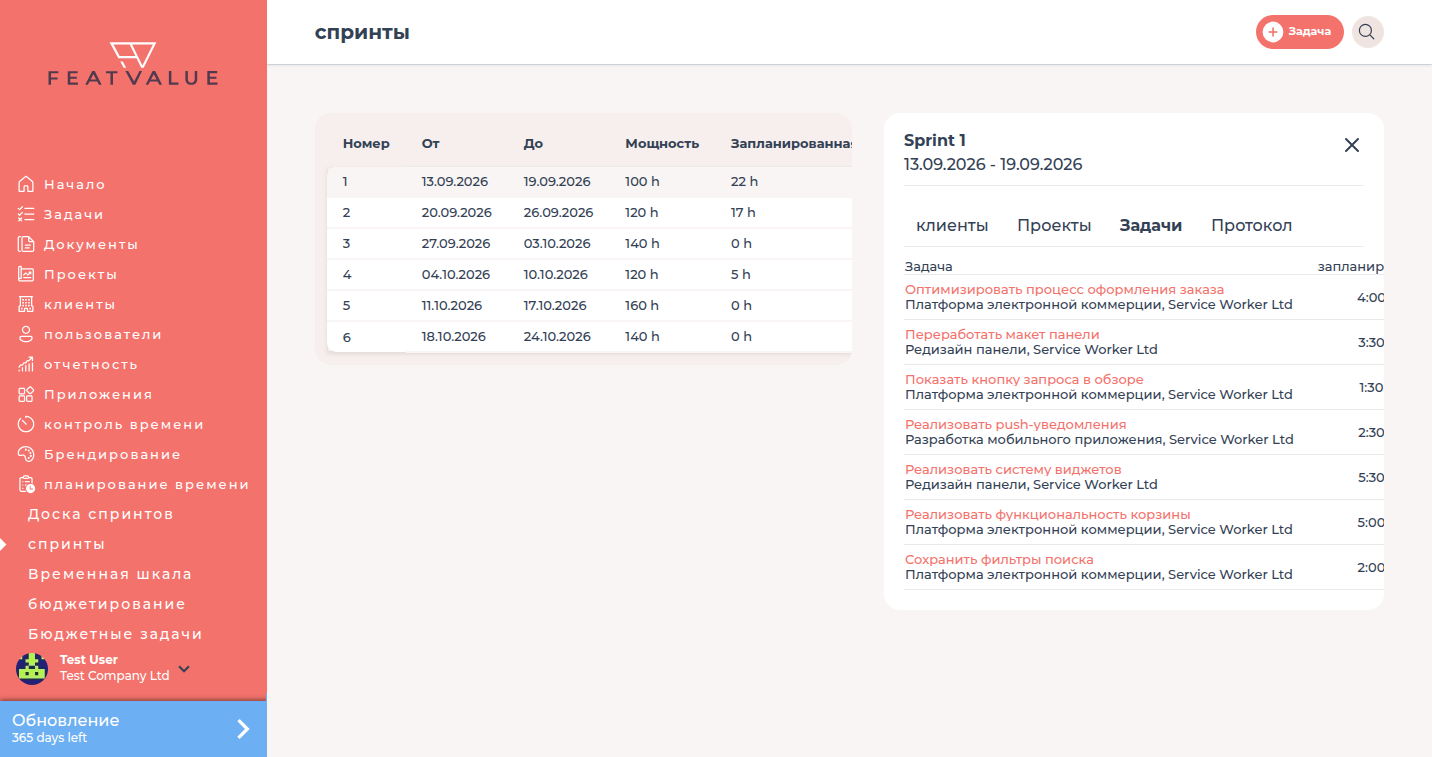
Task: Click the контроль времени timer icon
Action: click(x=27, y=424)
